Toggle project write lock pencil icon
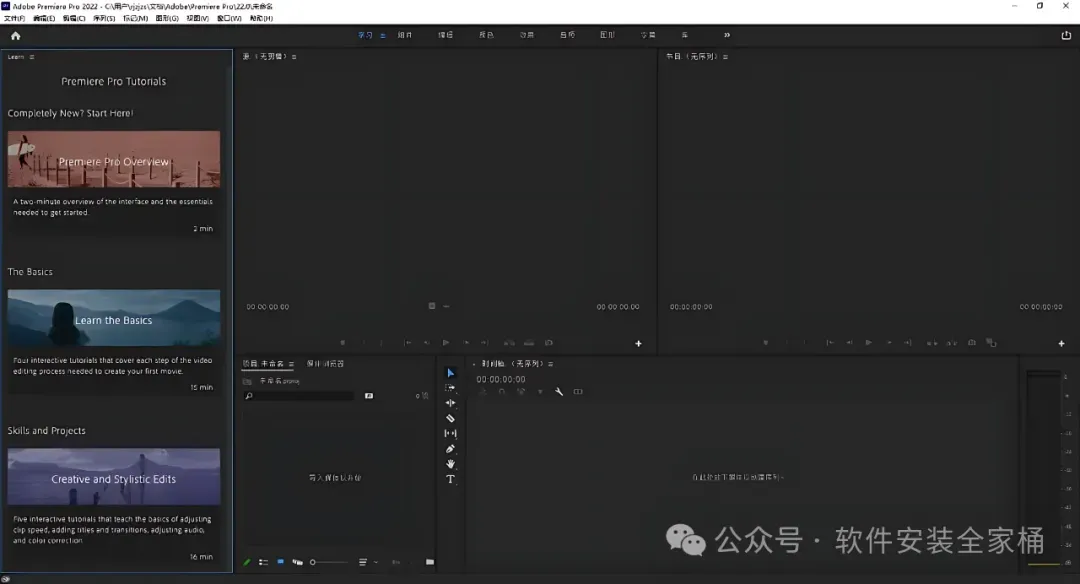 tap(247, 562)
